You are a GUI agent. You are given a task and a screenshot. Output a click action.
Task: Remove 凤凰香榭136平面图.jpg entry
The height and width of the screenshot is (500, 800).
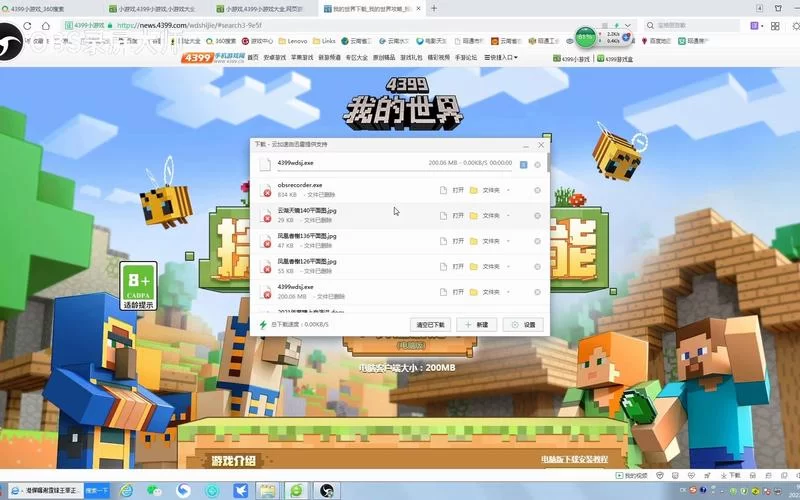[537, 241]
